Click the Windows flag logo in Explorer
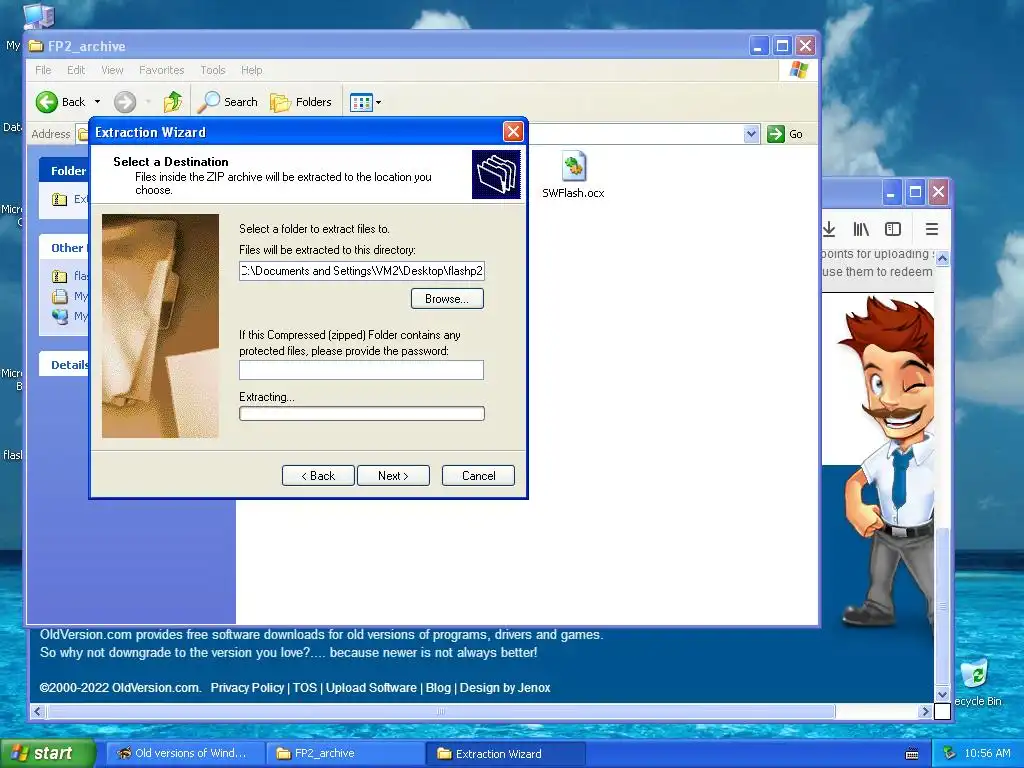1024x768 pixels. 799,70
